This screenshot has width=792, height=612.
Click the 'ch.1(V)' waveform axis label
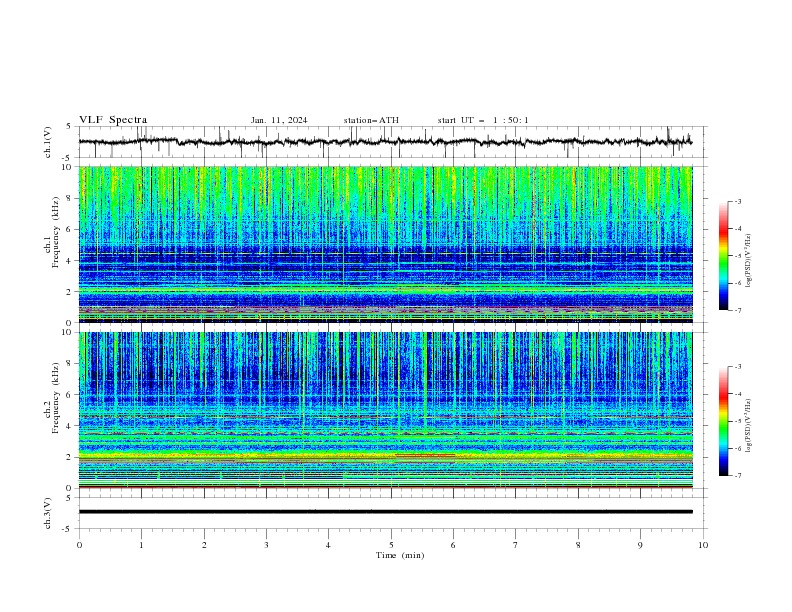[48, 142]
